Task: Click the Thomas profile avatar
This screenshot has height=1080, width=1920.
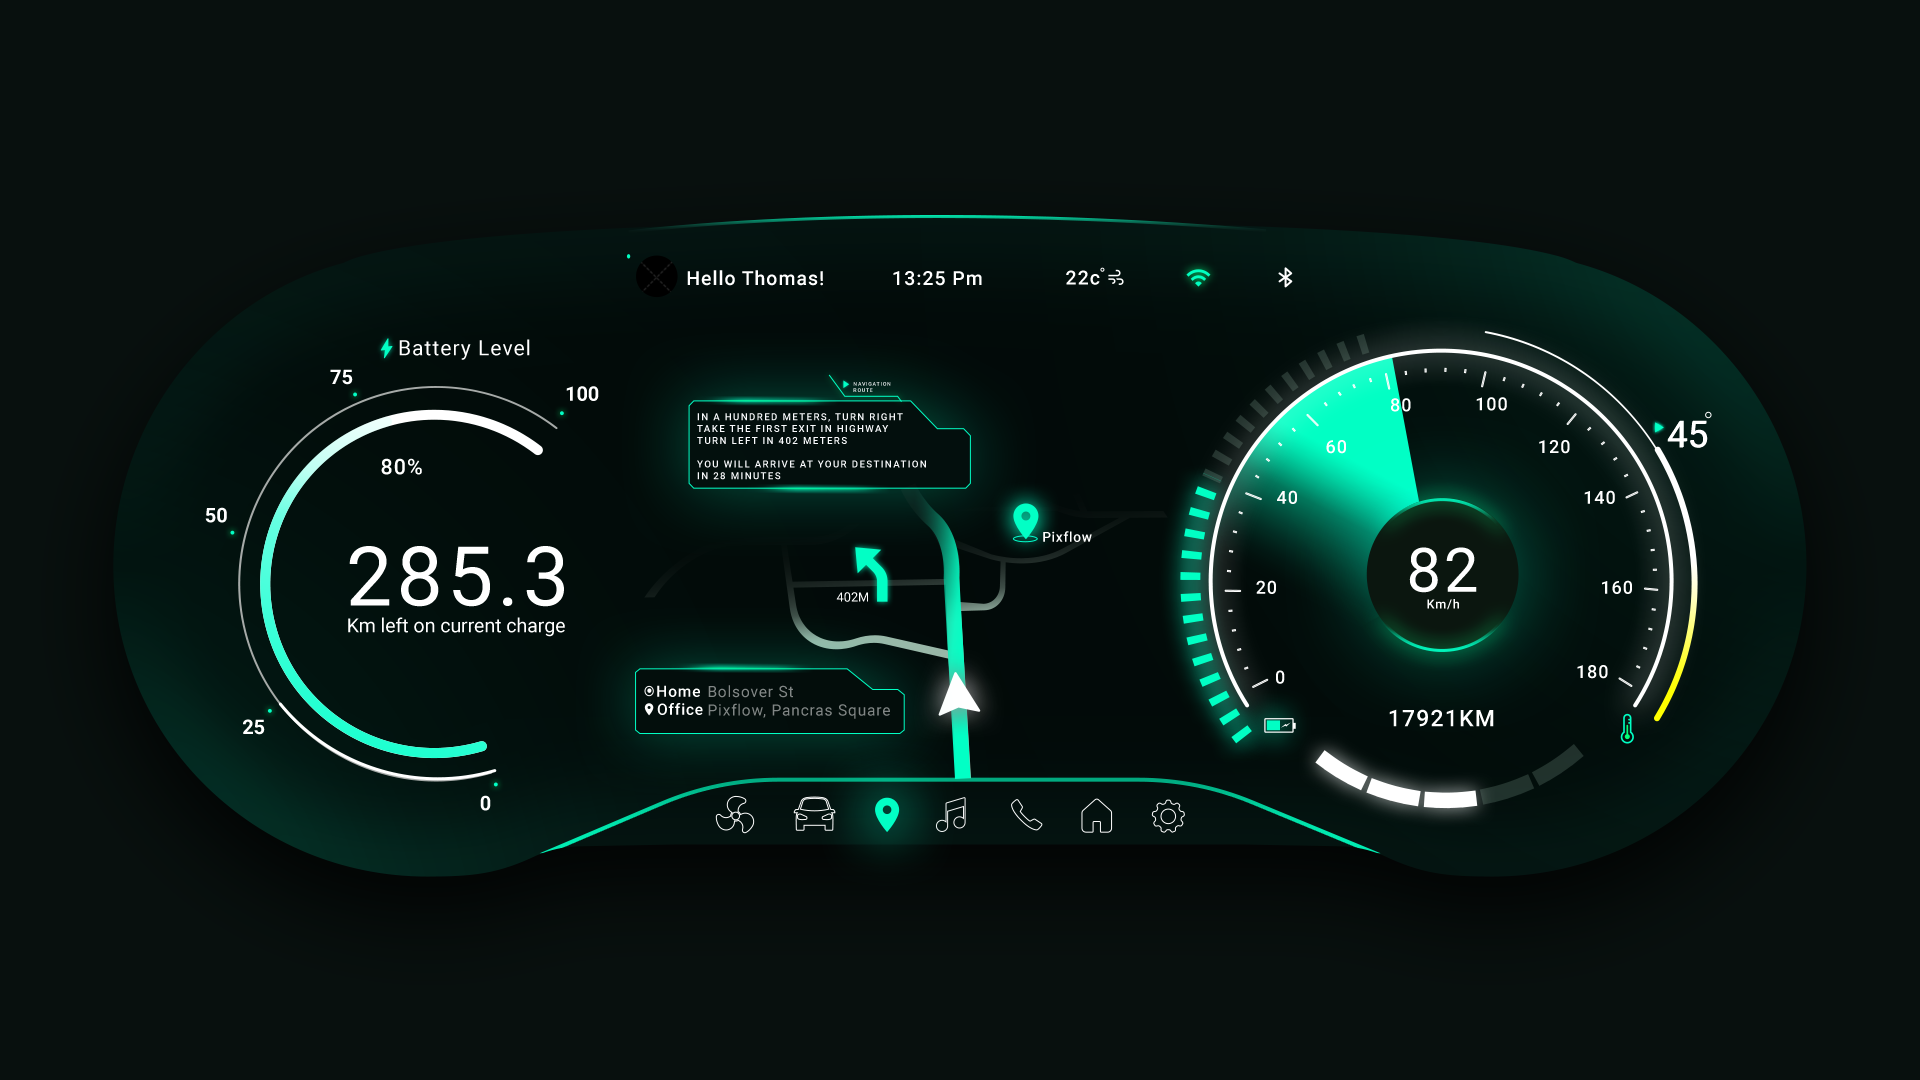Action: (x=657, y=277)
